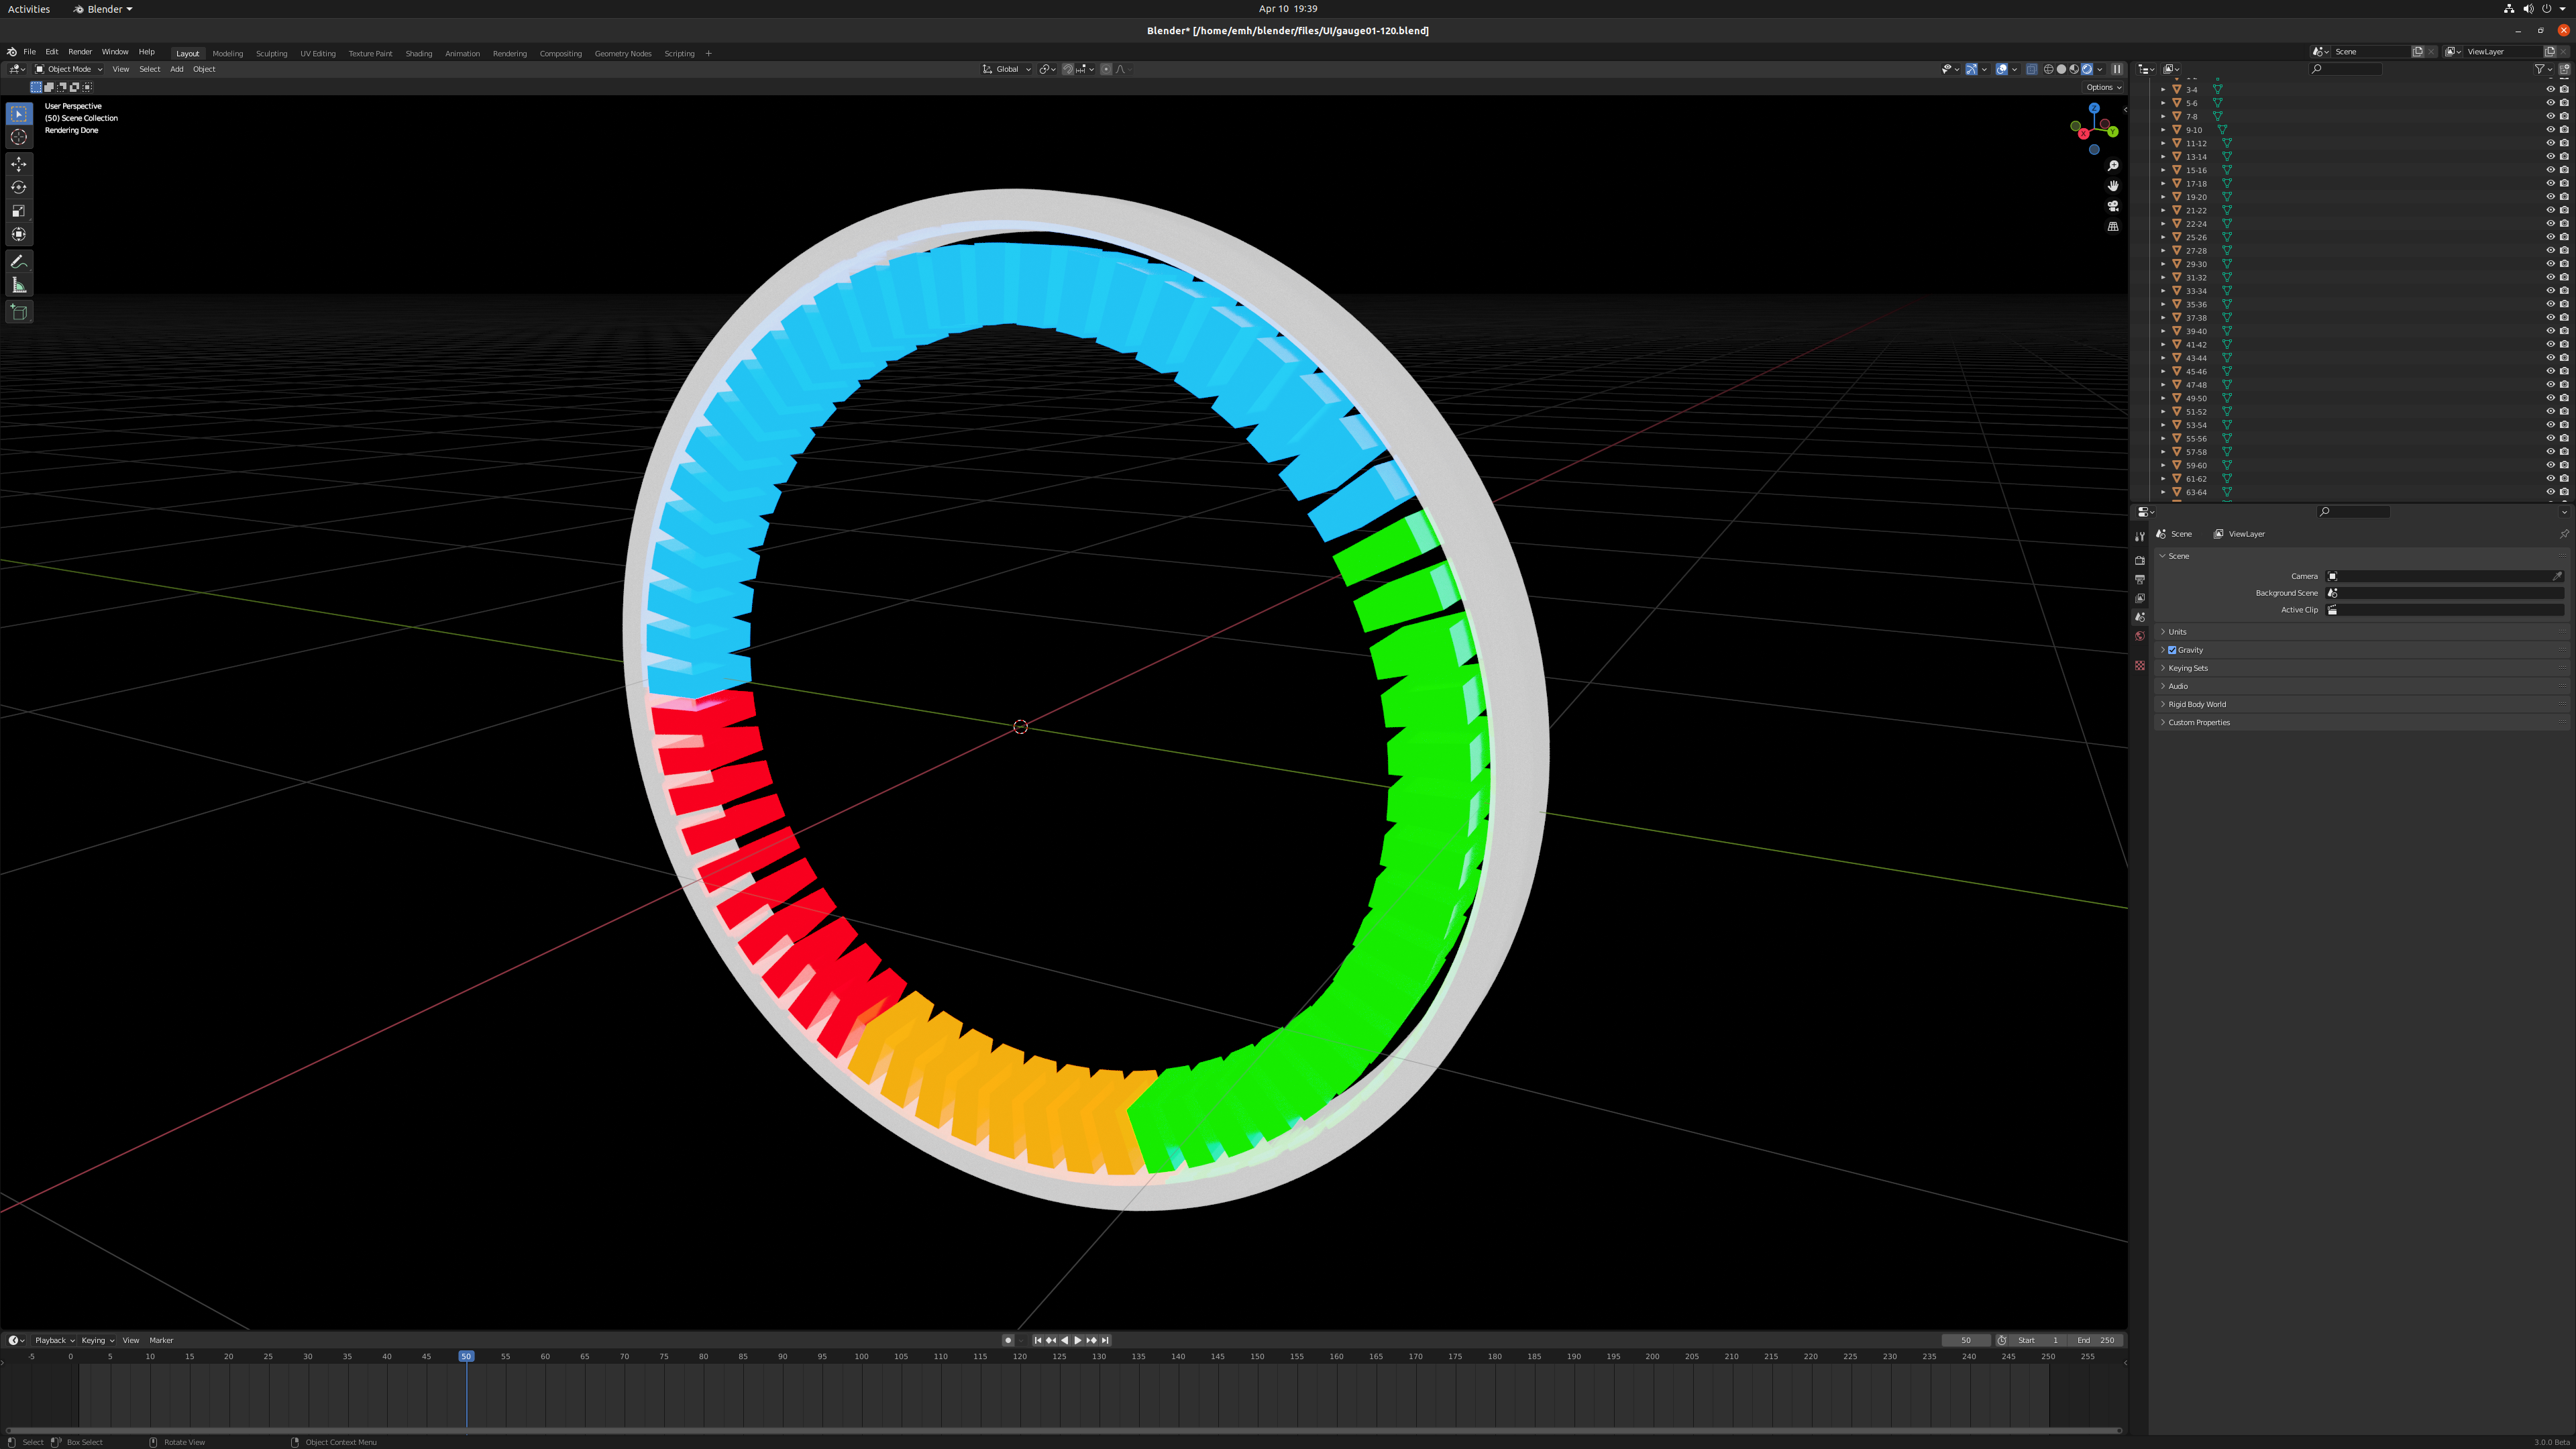
Task: Open the Object Mode dropdown
Action: pyautogui.click(x=69, y=69)
